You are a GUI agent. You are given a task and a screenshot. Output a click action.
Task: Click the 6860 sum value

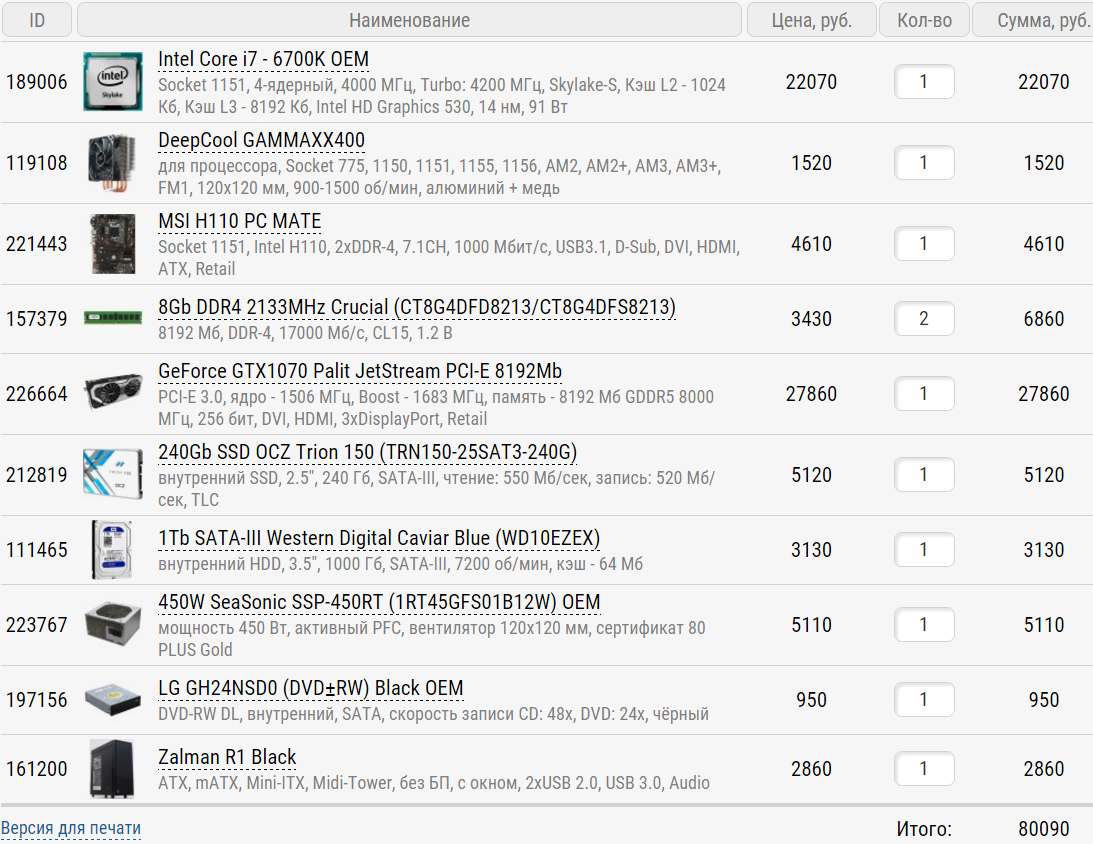pyautogui.click(x=1044, y=319)
